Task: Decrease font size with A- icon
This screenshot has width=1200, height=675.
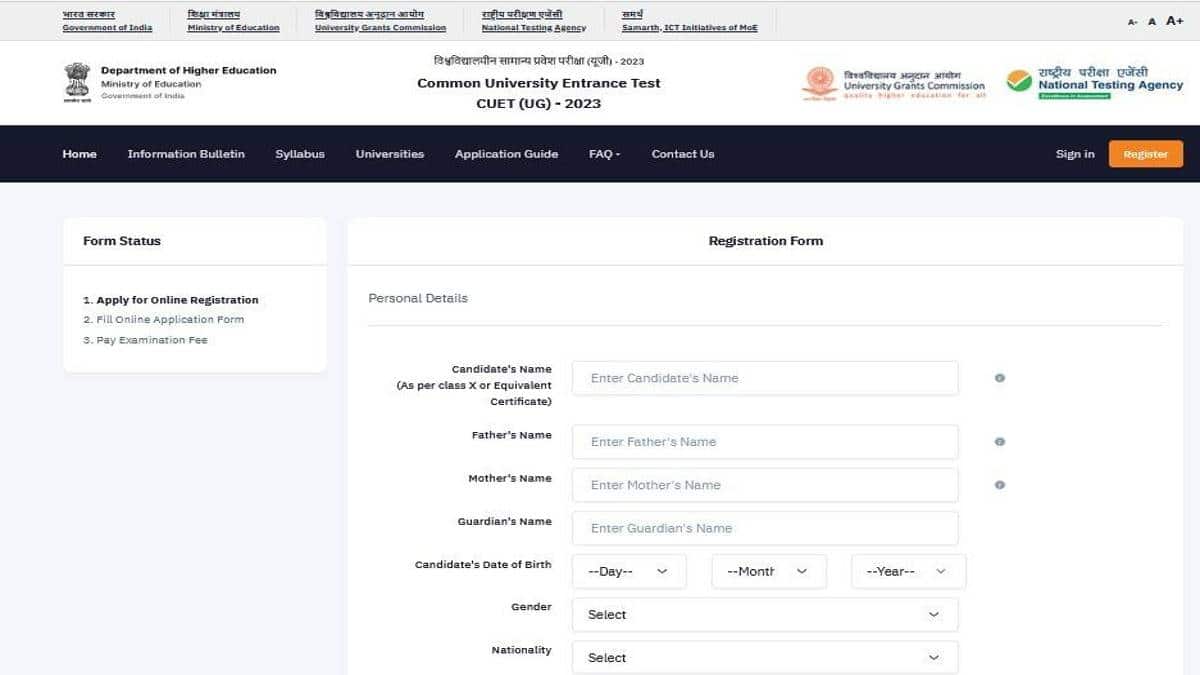Action: pyautogui.click(x=1132, y=22)
